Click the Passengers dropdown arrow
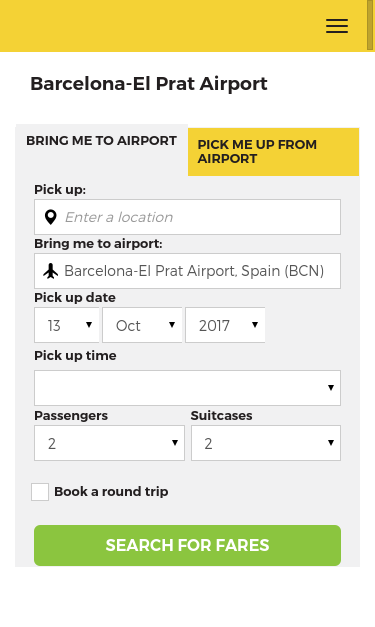Viewport: 375px width, 627px height. (175, 443)
